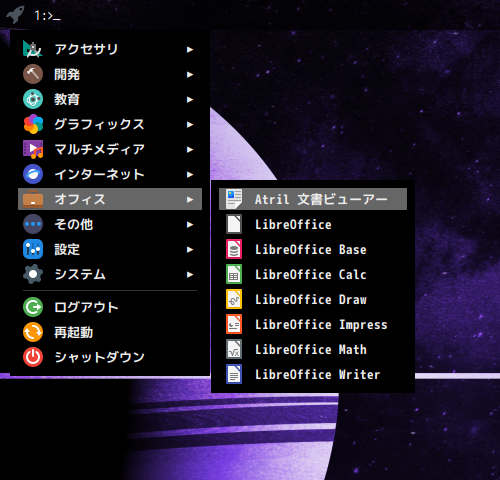Open the 設定 menu category
The width and height of the screenshot is (500, 480).
pos(110,249)
